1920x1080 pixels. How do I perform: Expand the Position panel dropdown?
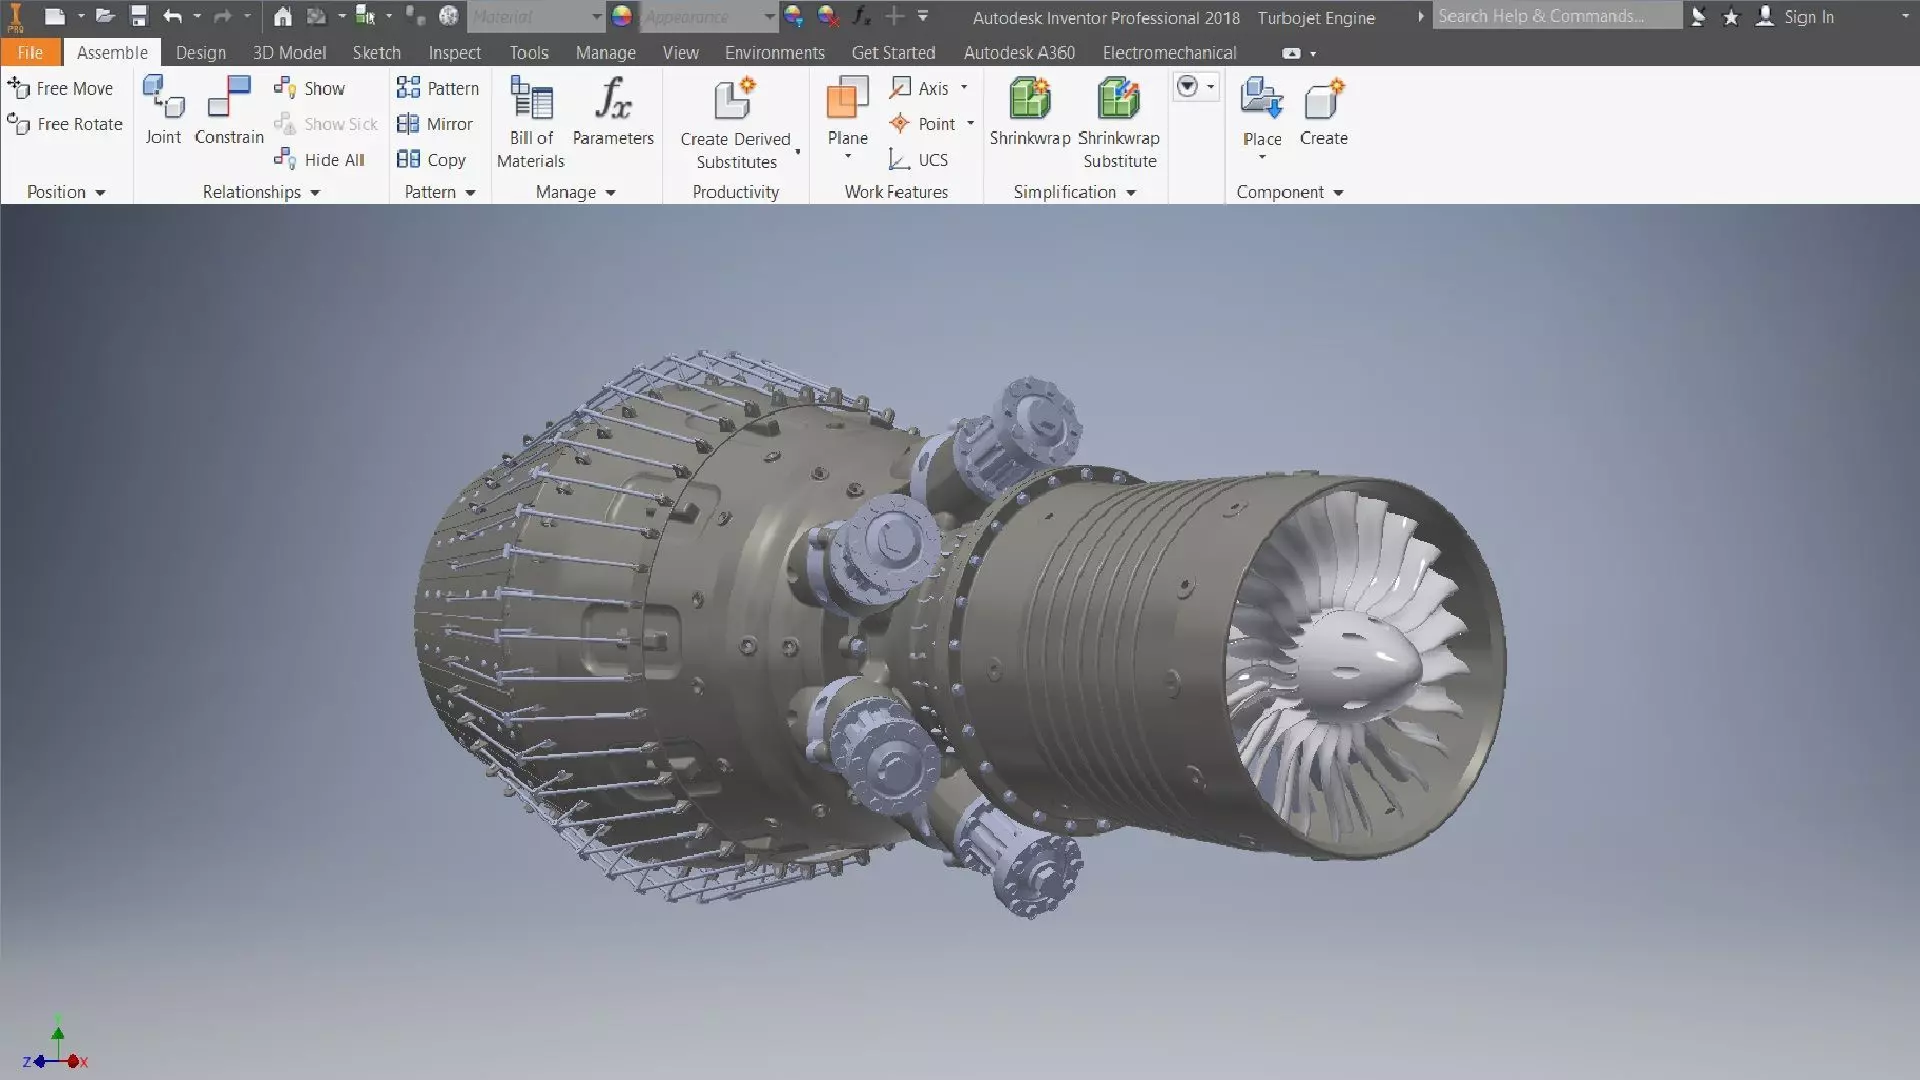pos(100,193)
